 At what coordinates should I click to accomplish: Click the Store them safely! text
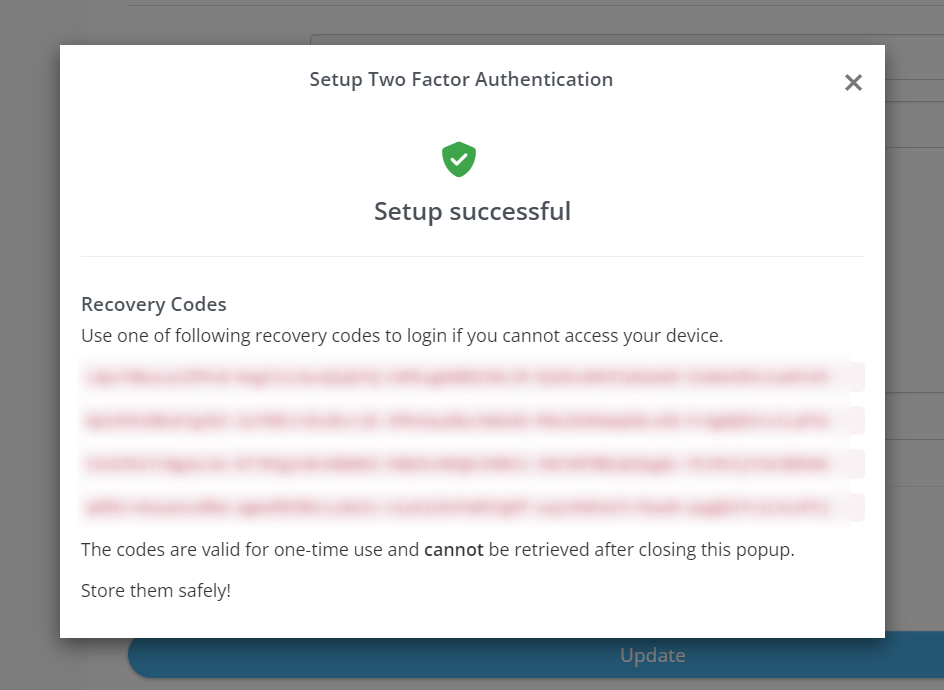pyautogui.click(x=156, y=591)
